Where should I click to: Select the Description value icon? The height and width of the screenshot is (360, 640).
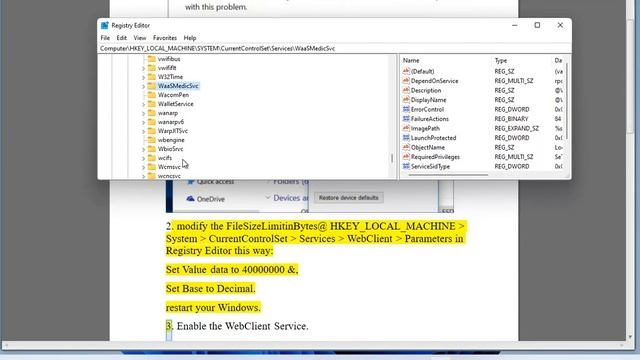coord(406,90)
